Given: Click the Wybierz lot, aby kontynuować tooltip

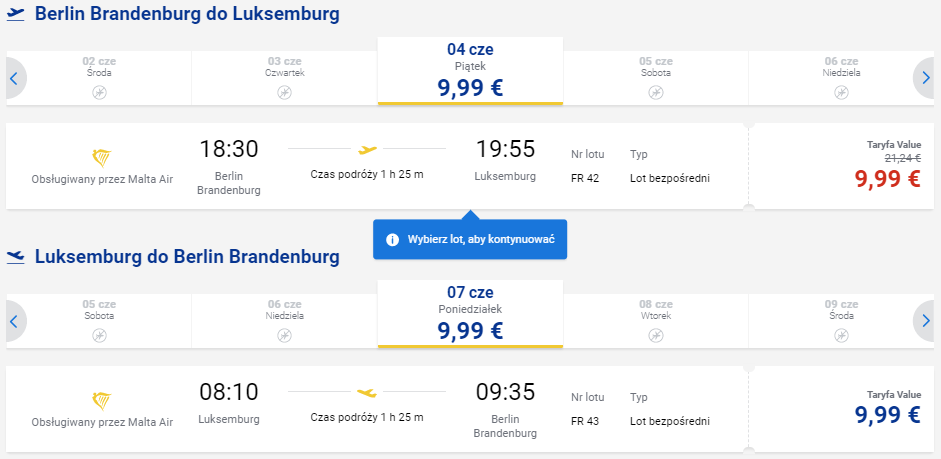Looking at the screenshot, I should click(470, 239).
